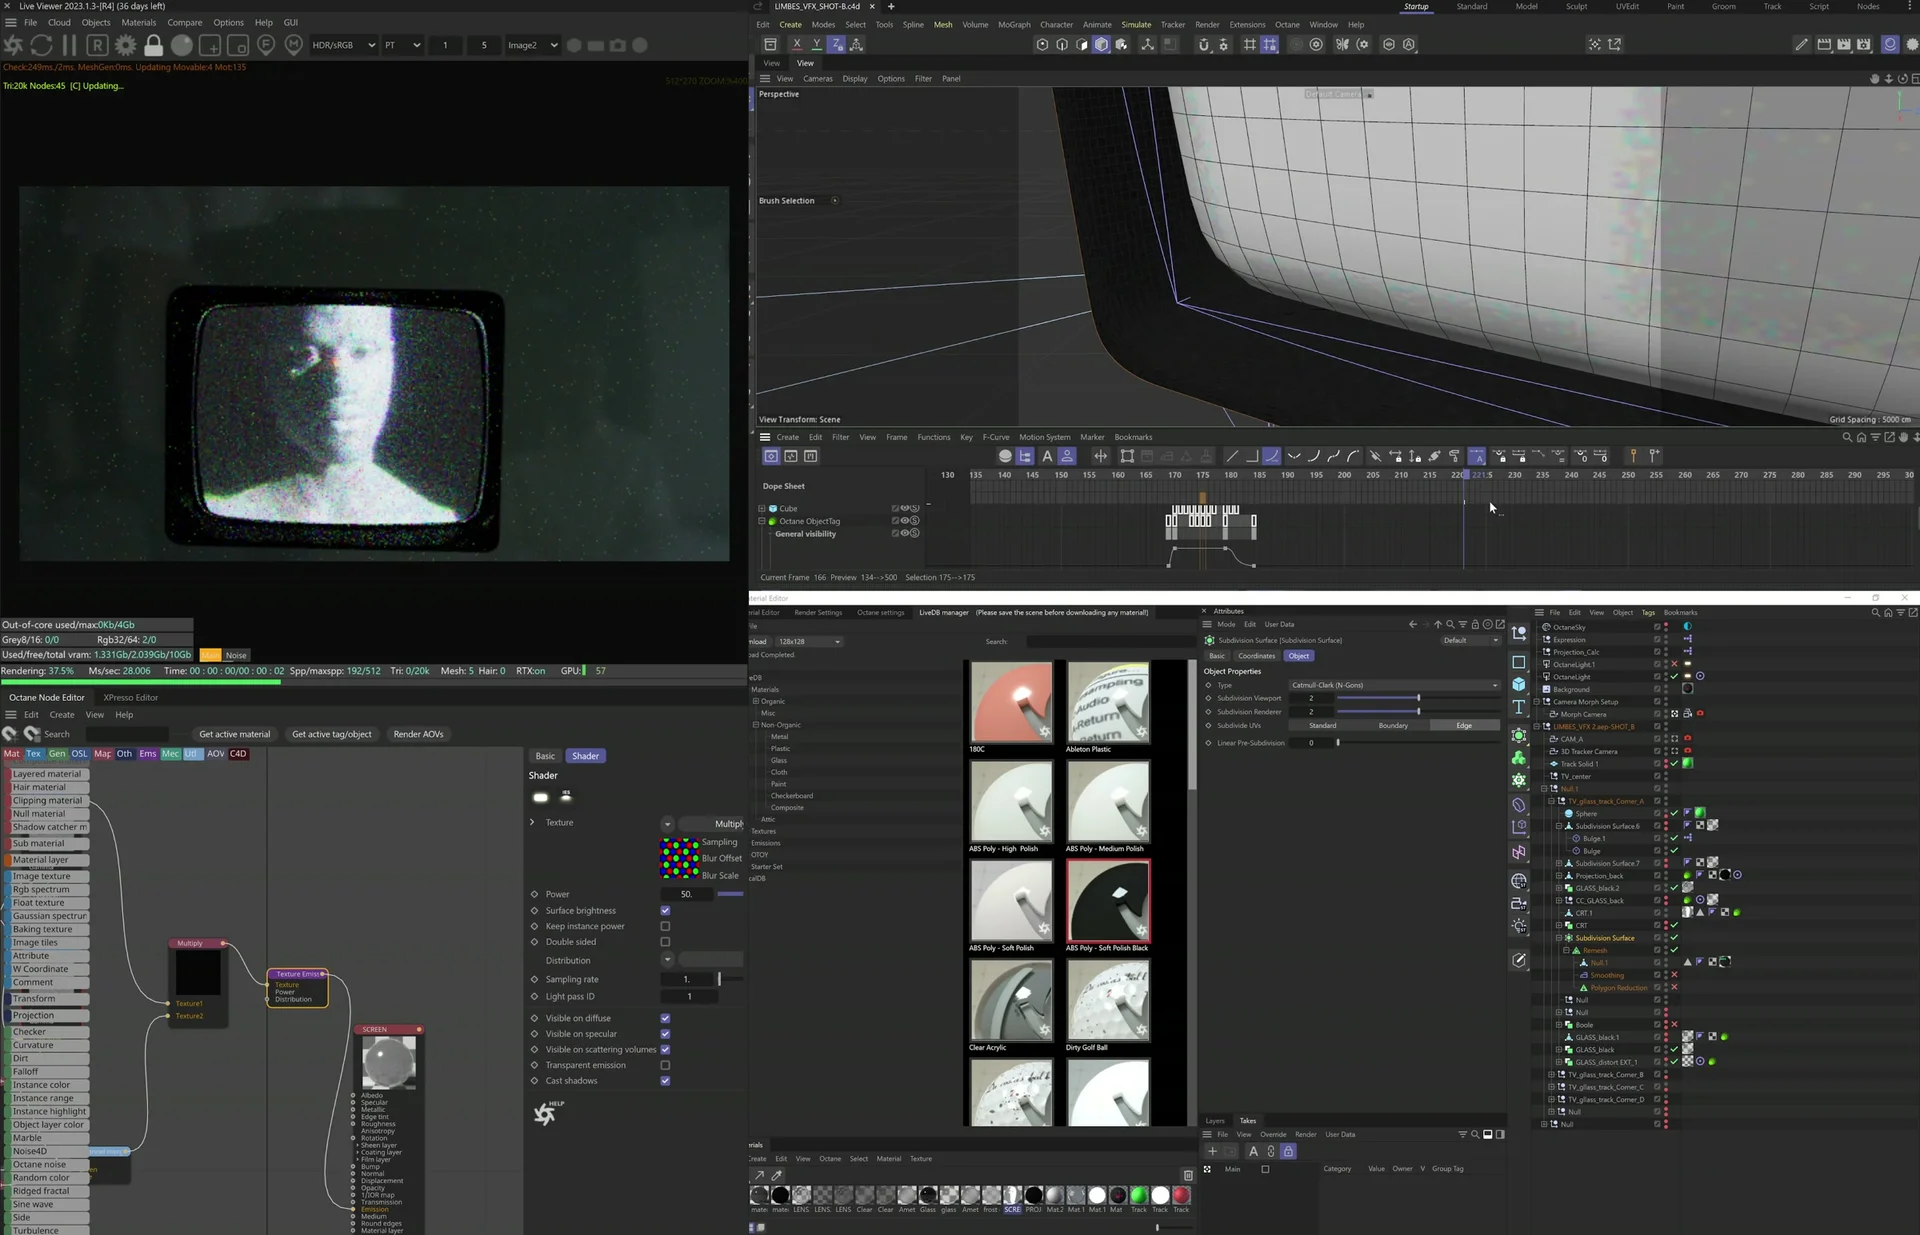Enable Transparent emission checkbox
This screenshot has height=1235, width=1920.
coord(665,1065)
